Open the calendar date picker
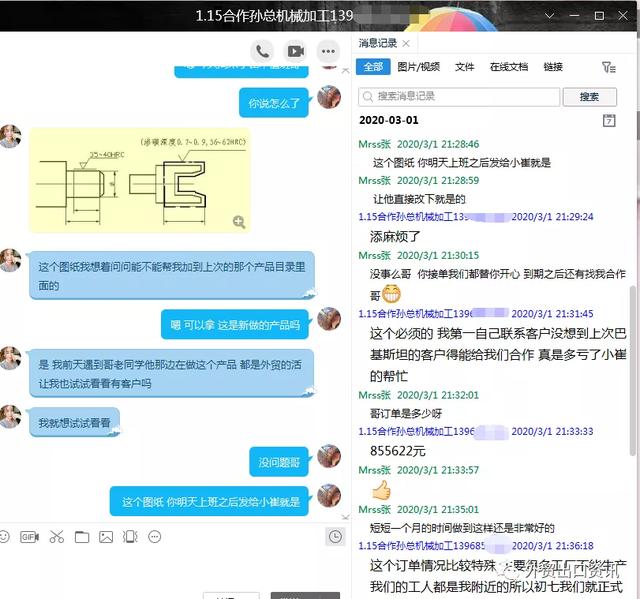The image size is (640, 599). (609, 120)
